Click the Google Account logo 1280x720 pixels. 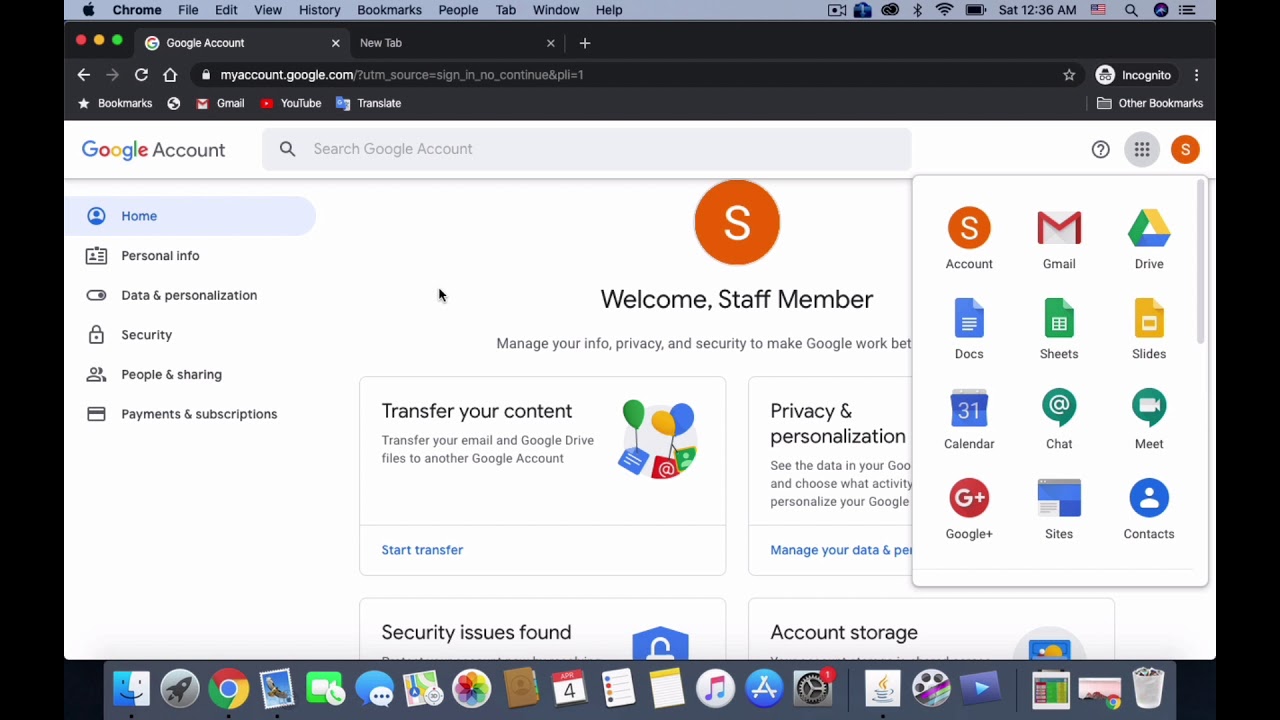pyautogui.click(x=153, y=150)
